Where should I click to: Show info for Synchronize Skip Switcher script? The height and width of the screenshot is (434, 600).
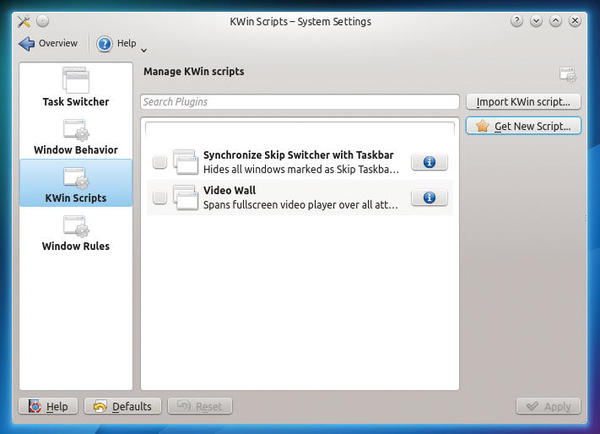tap(429, 162)
